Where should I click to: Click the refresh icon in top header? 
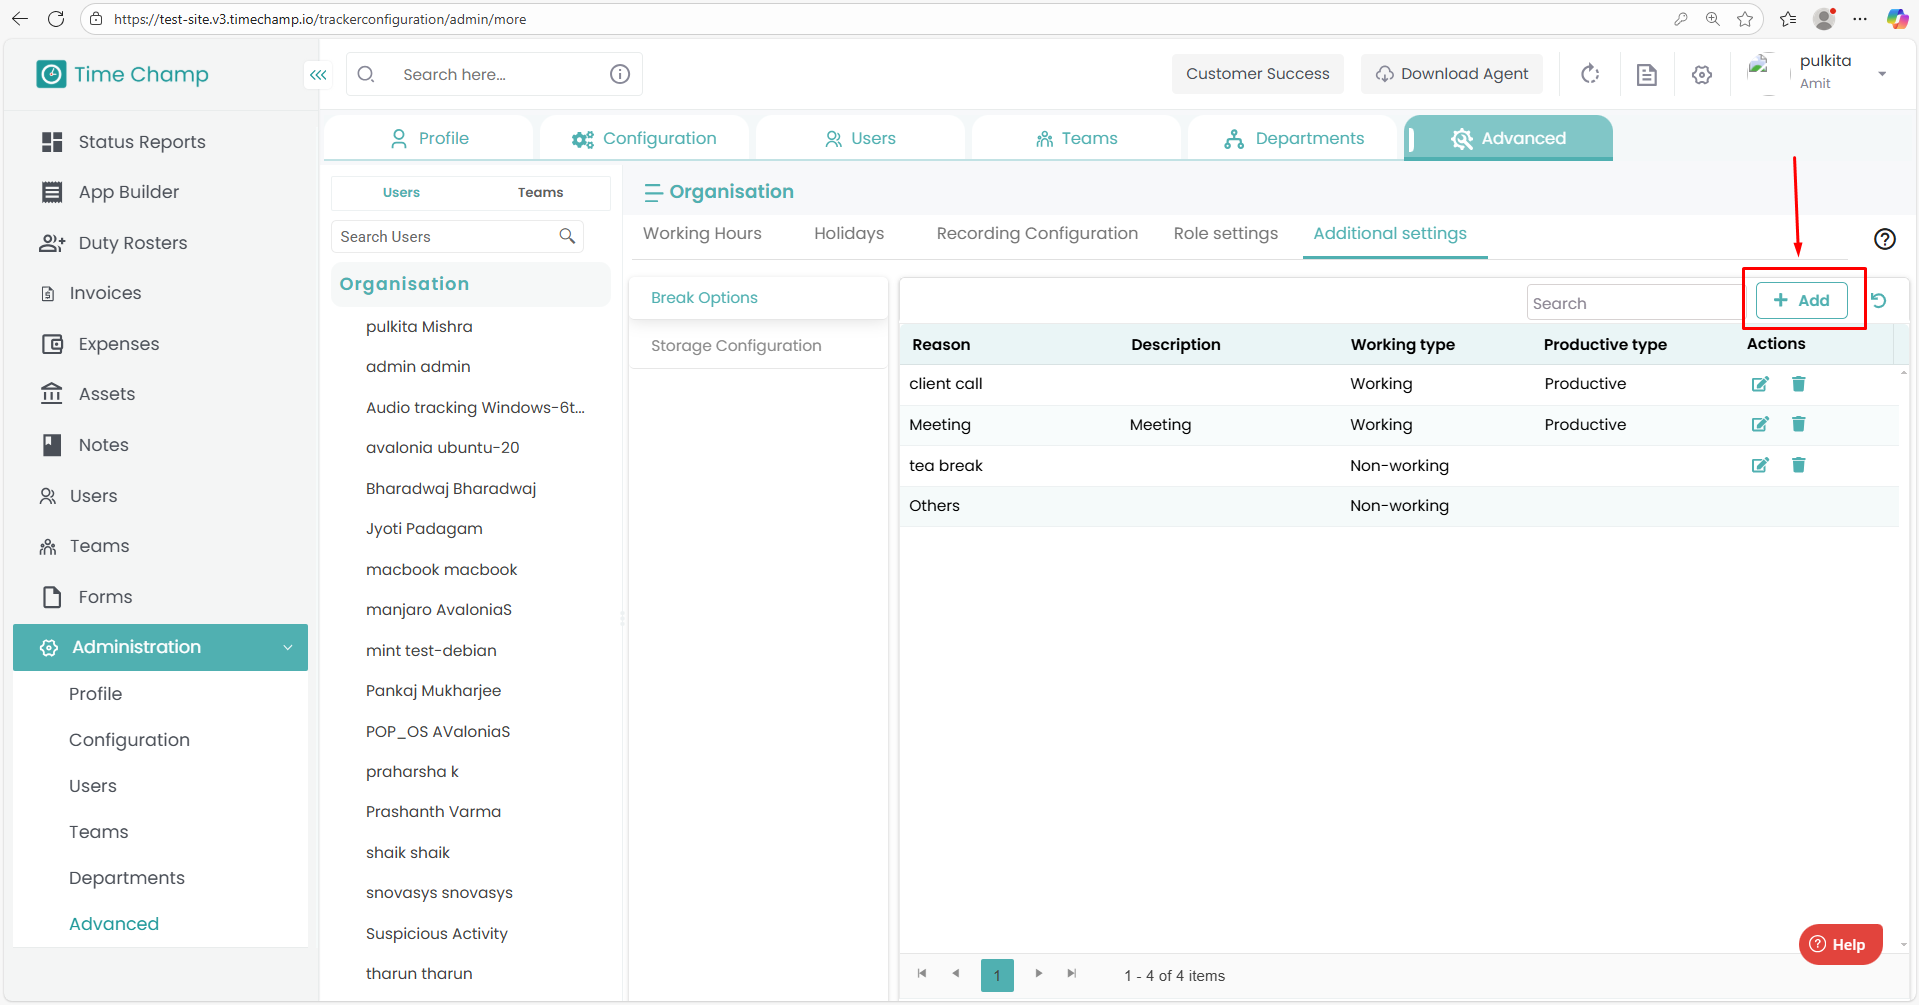point(1590,74)
